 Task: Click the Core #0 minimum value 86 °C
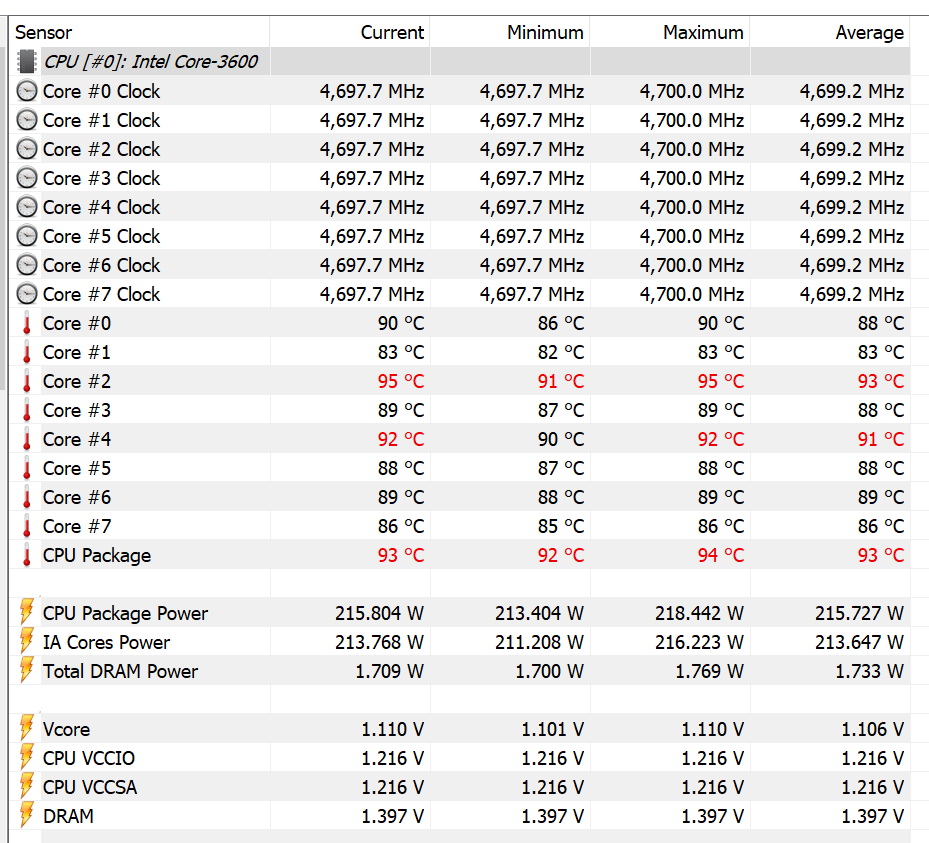(561, 323)
